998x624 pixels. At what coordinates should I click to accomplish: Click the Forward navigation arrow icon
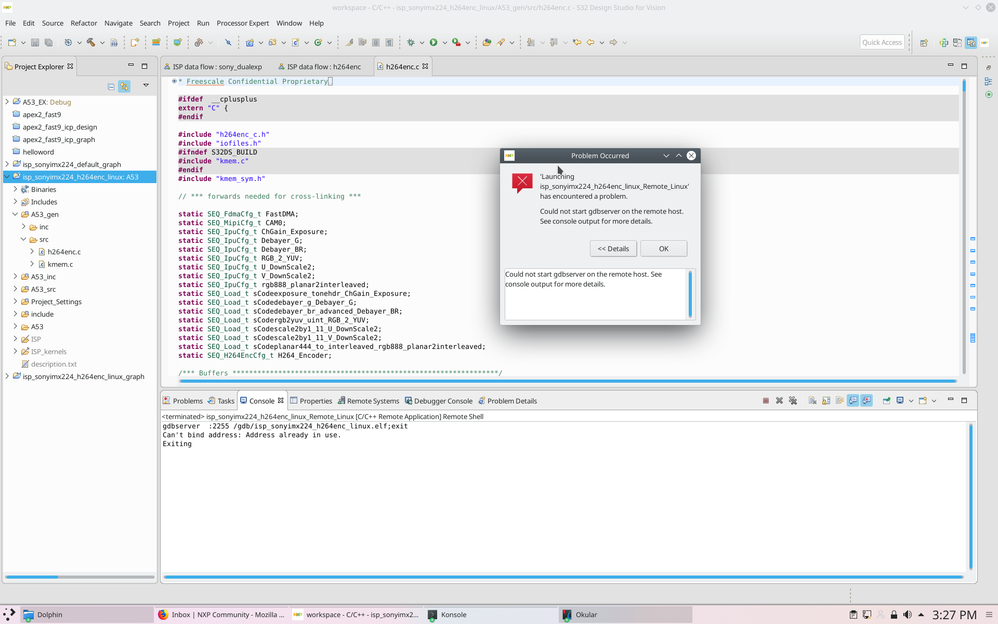click(x=614, y=43)
